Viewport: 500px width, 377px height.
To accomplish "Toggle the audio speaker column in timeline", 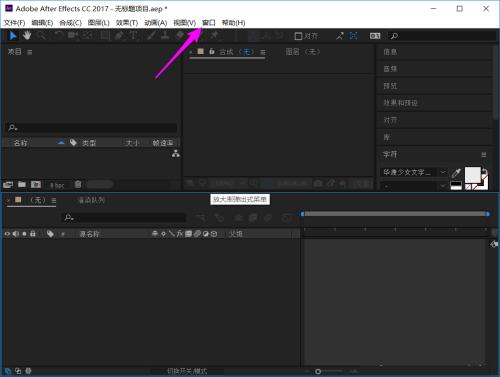I will coord(16,234).
